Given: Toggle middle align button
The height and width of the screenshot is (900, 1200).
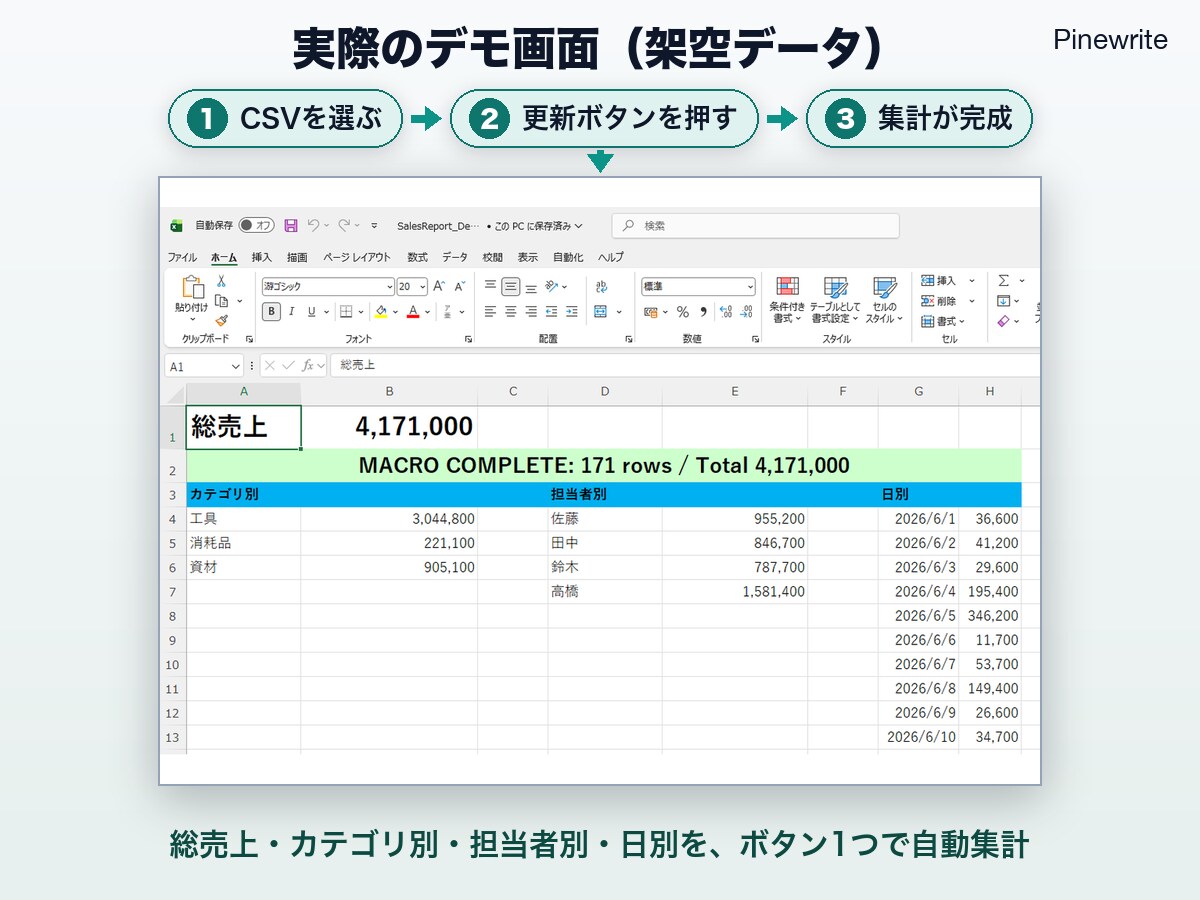Looking at the screenshot, I should pos(510,286).
